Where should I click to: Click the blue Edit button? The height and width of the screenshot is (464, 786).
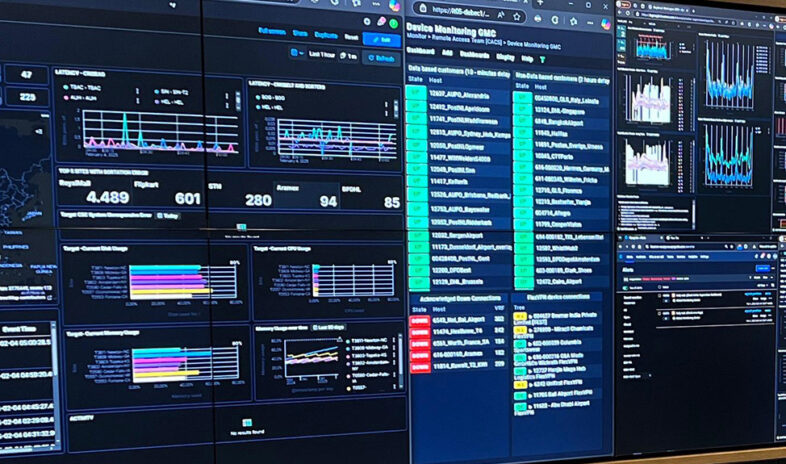point(381,39)
